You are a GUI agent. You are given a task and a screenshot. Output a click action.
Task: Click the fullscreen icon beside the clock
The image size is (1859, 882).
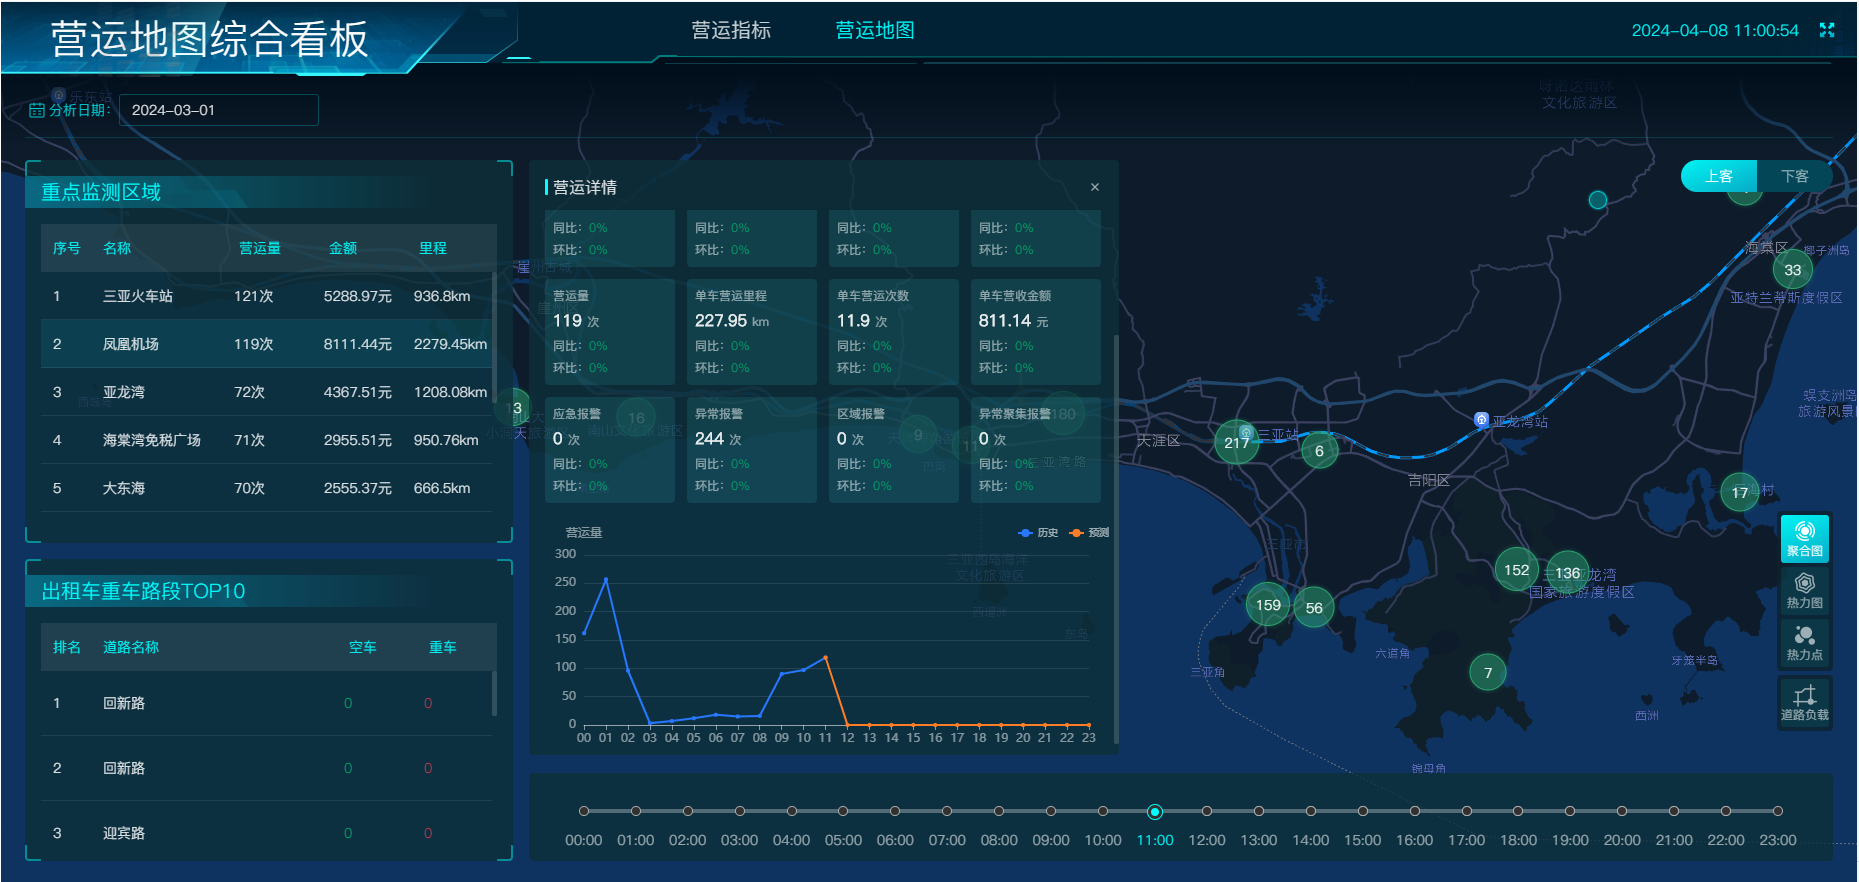(1827, 30)
